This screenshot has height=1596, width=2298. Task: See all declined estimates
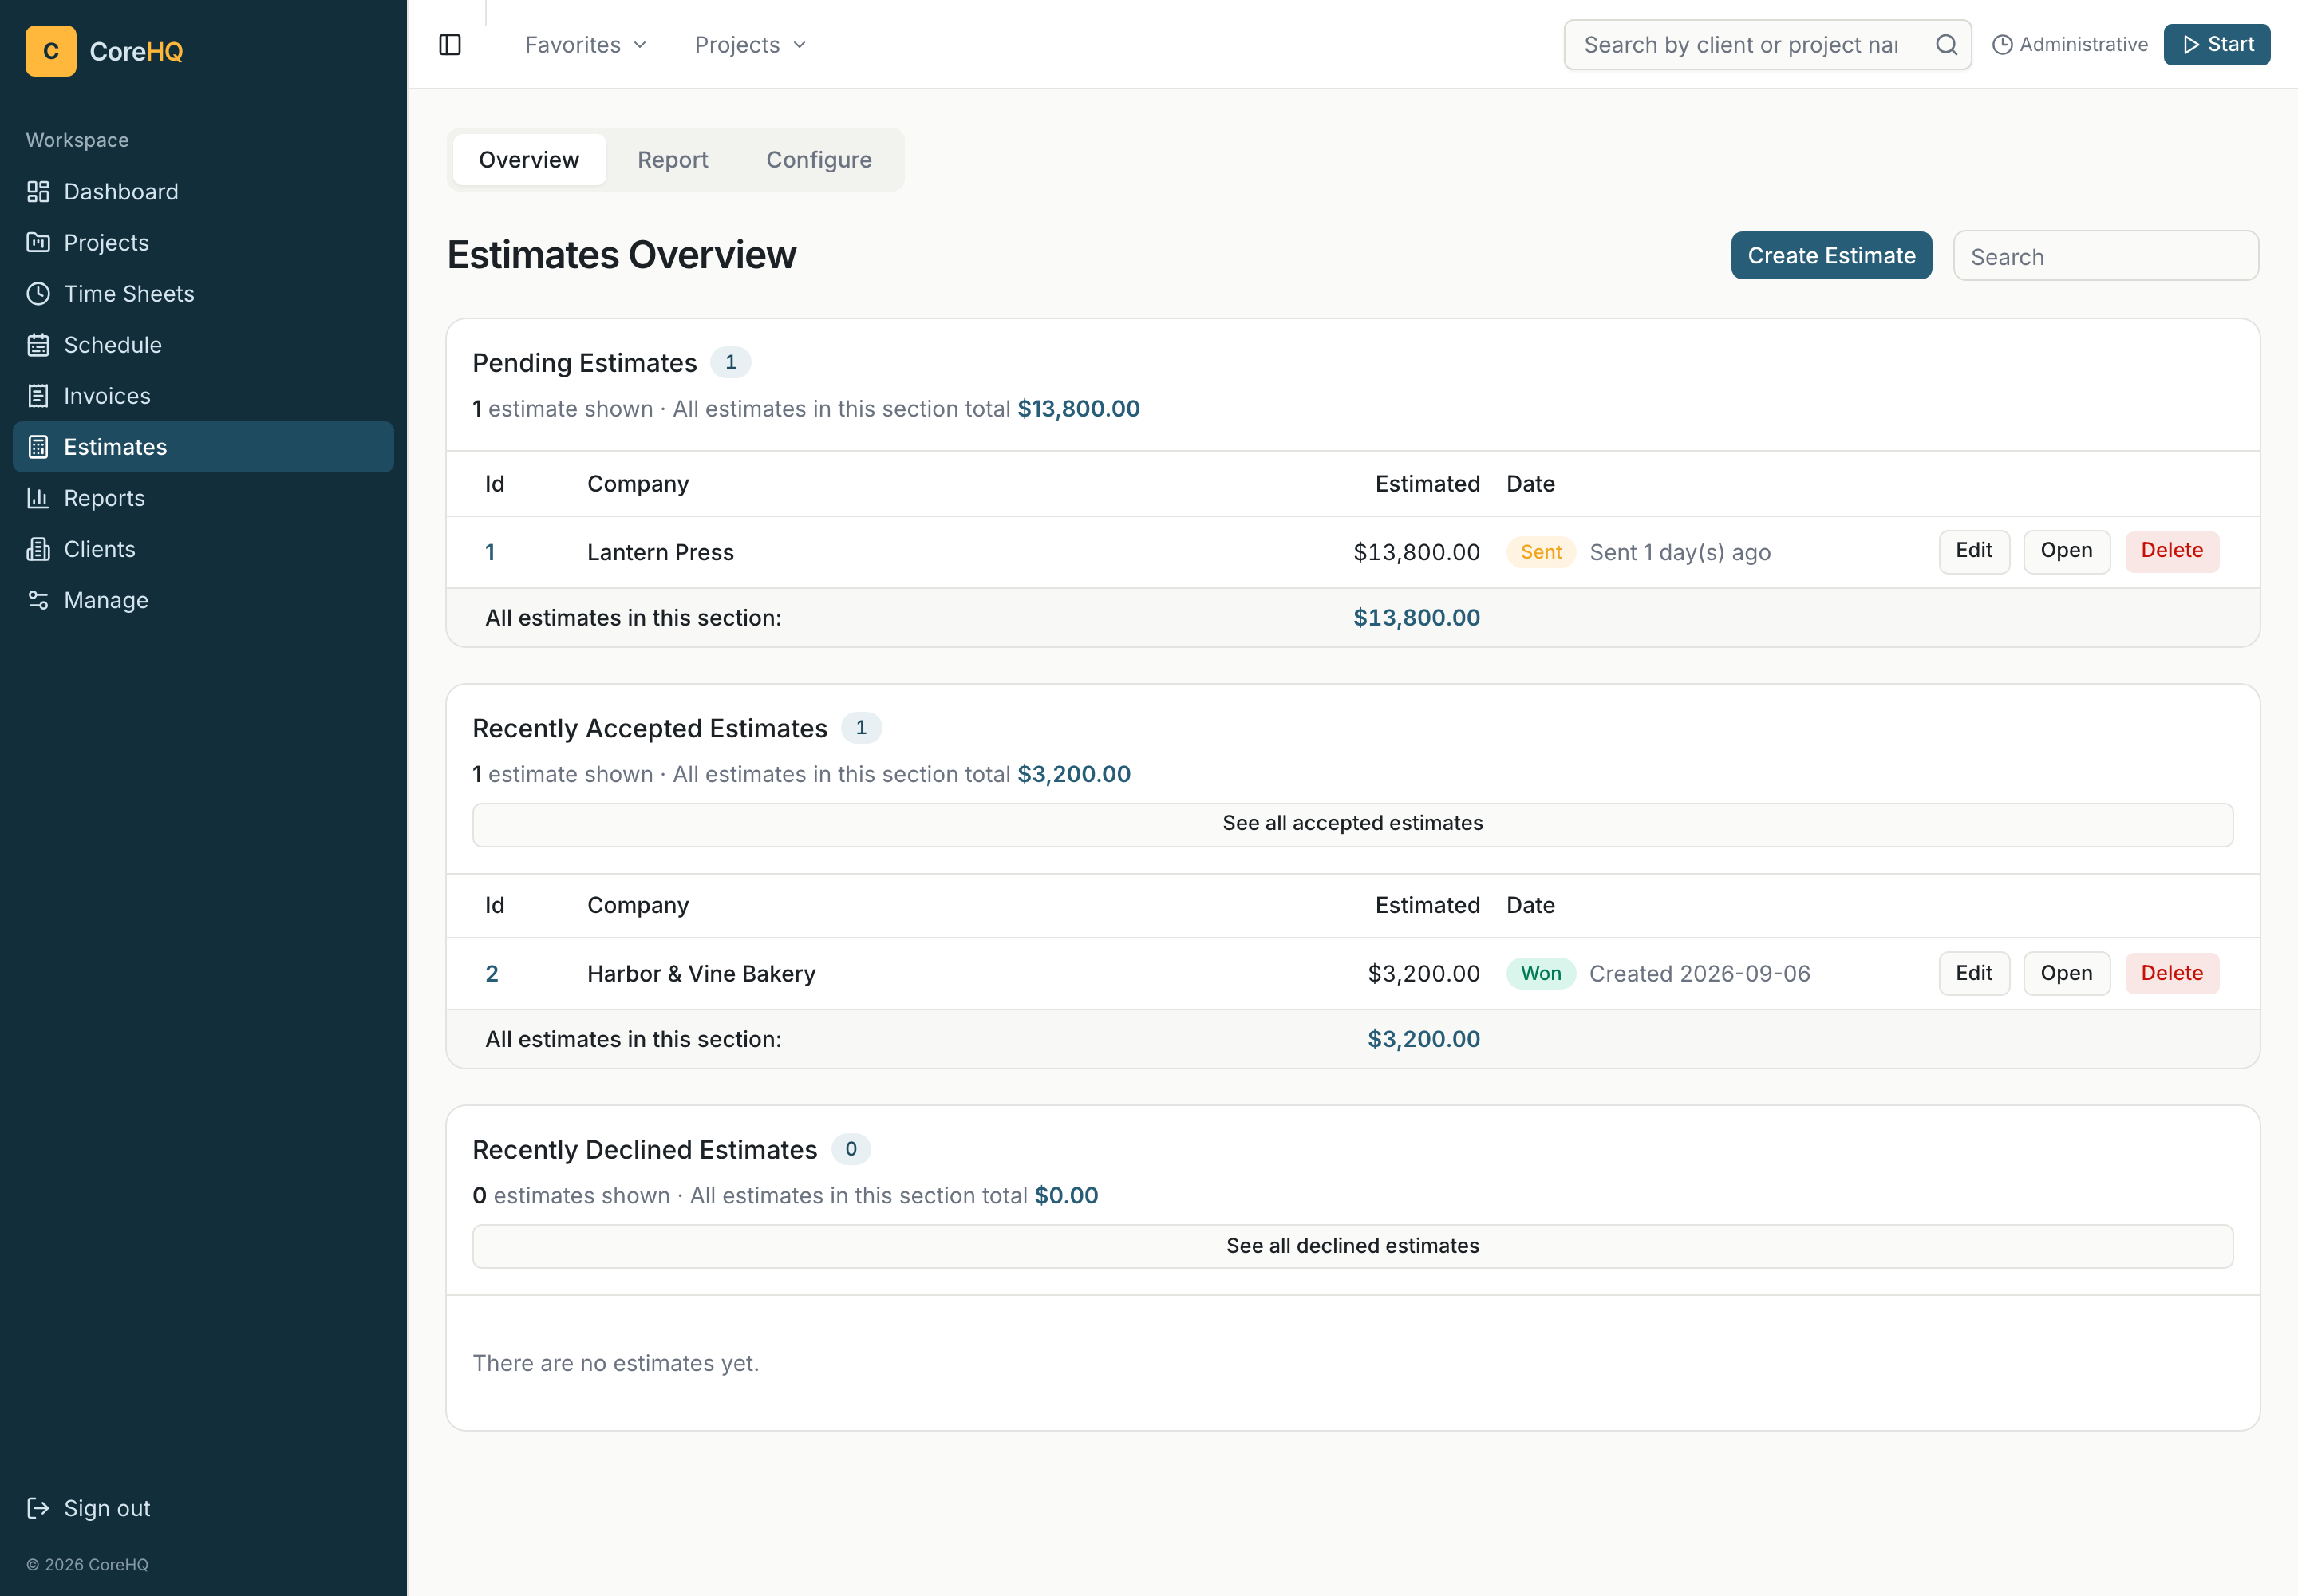(x=1352, y=1246)
